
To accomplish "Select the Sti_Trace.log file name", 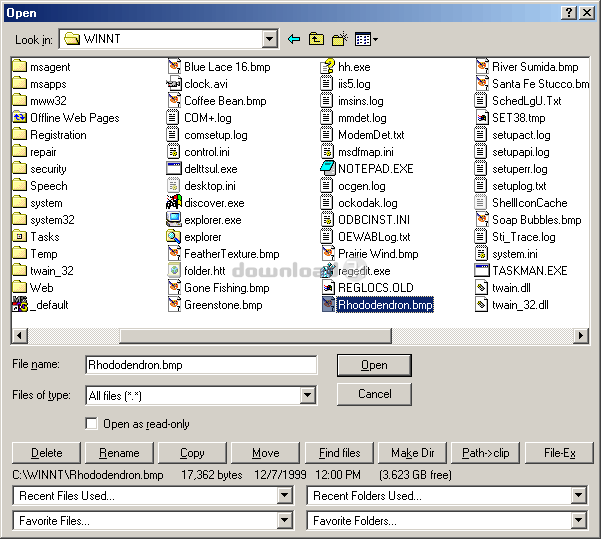I will tap(524, 237).
